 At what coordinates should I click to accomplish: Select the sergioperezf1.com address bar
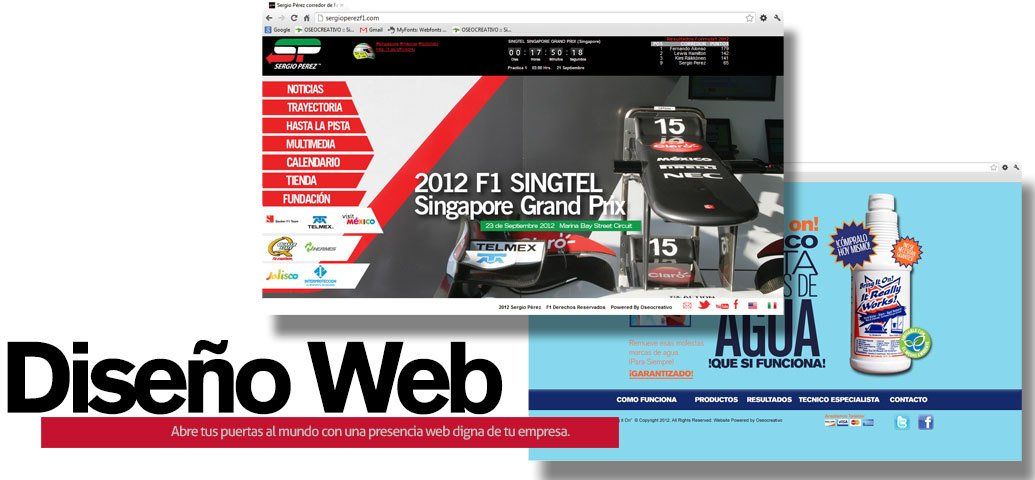pos(535,18)
